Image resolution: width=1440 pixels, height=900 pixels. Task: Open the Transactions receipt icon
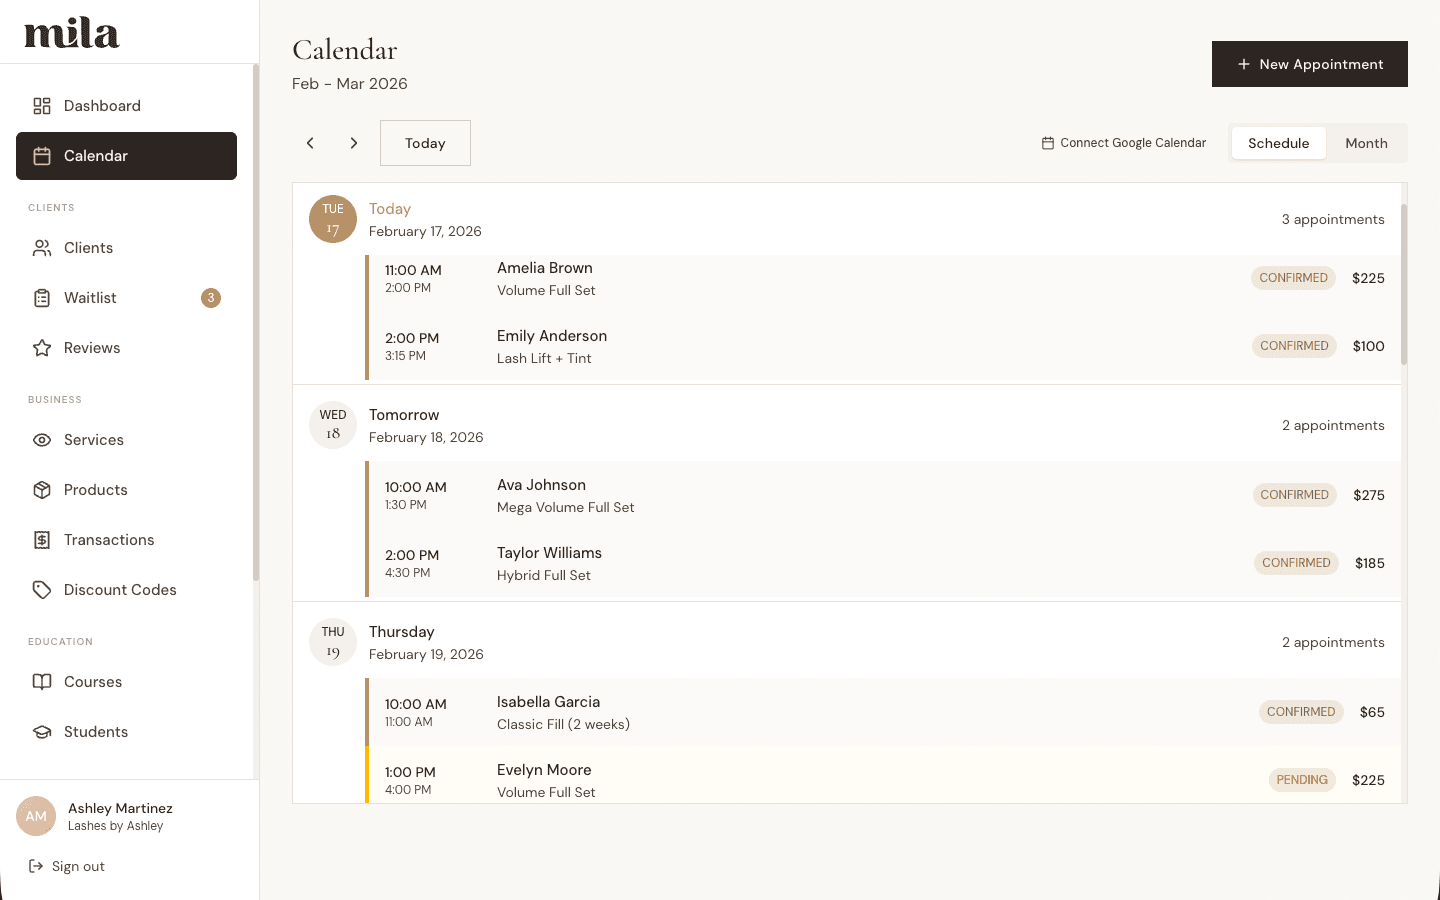coord(42,540)
